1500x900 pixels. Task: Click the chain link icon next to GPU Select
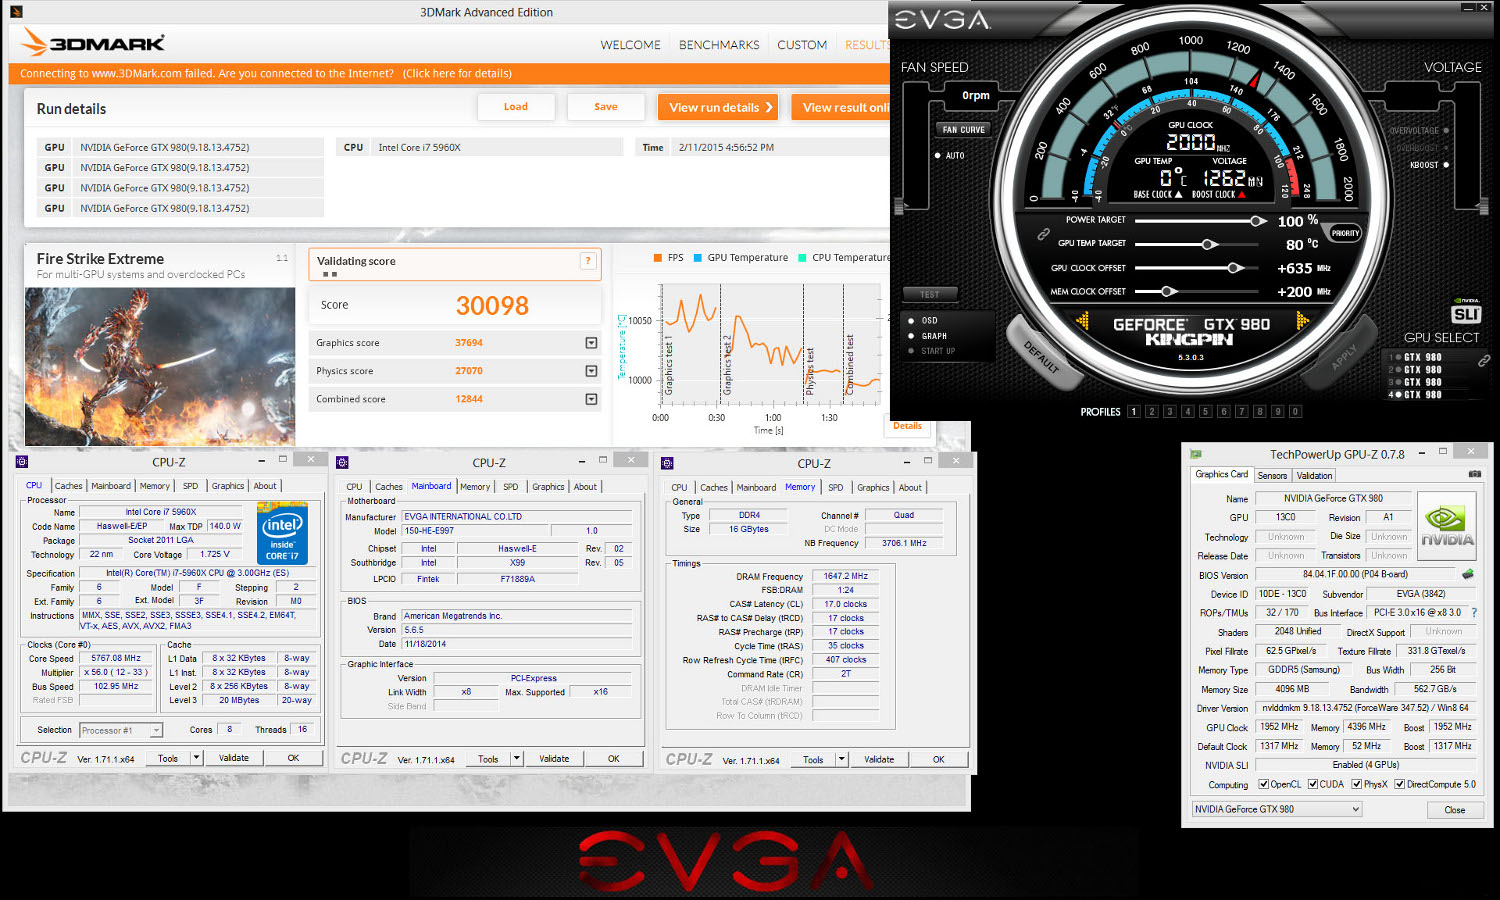1485,360
